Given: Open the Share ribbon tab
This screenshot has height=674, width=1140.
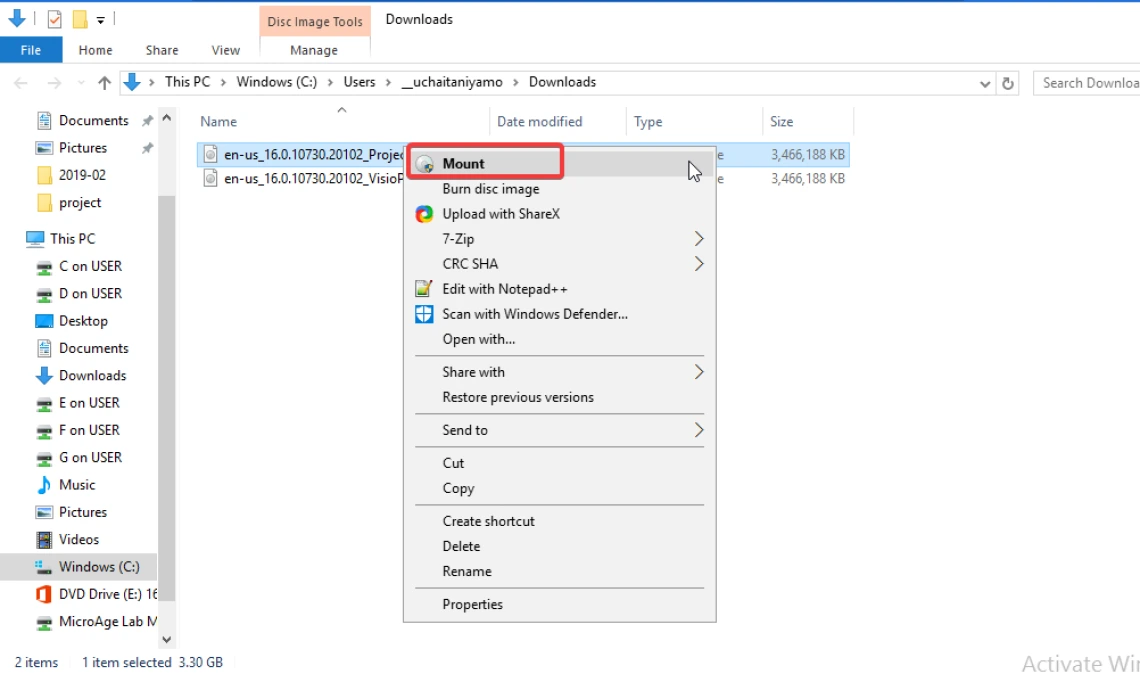Looking at the screenshot, I should point(162,50).
